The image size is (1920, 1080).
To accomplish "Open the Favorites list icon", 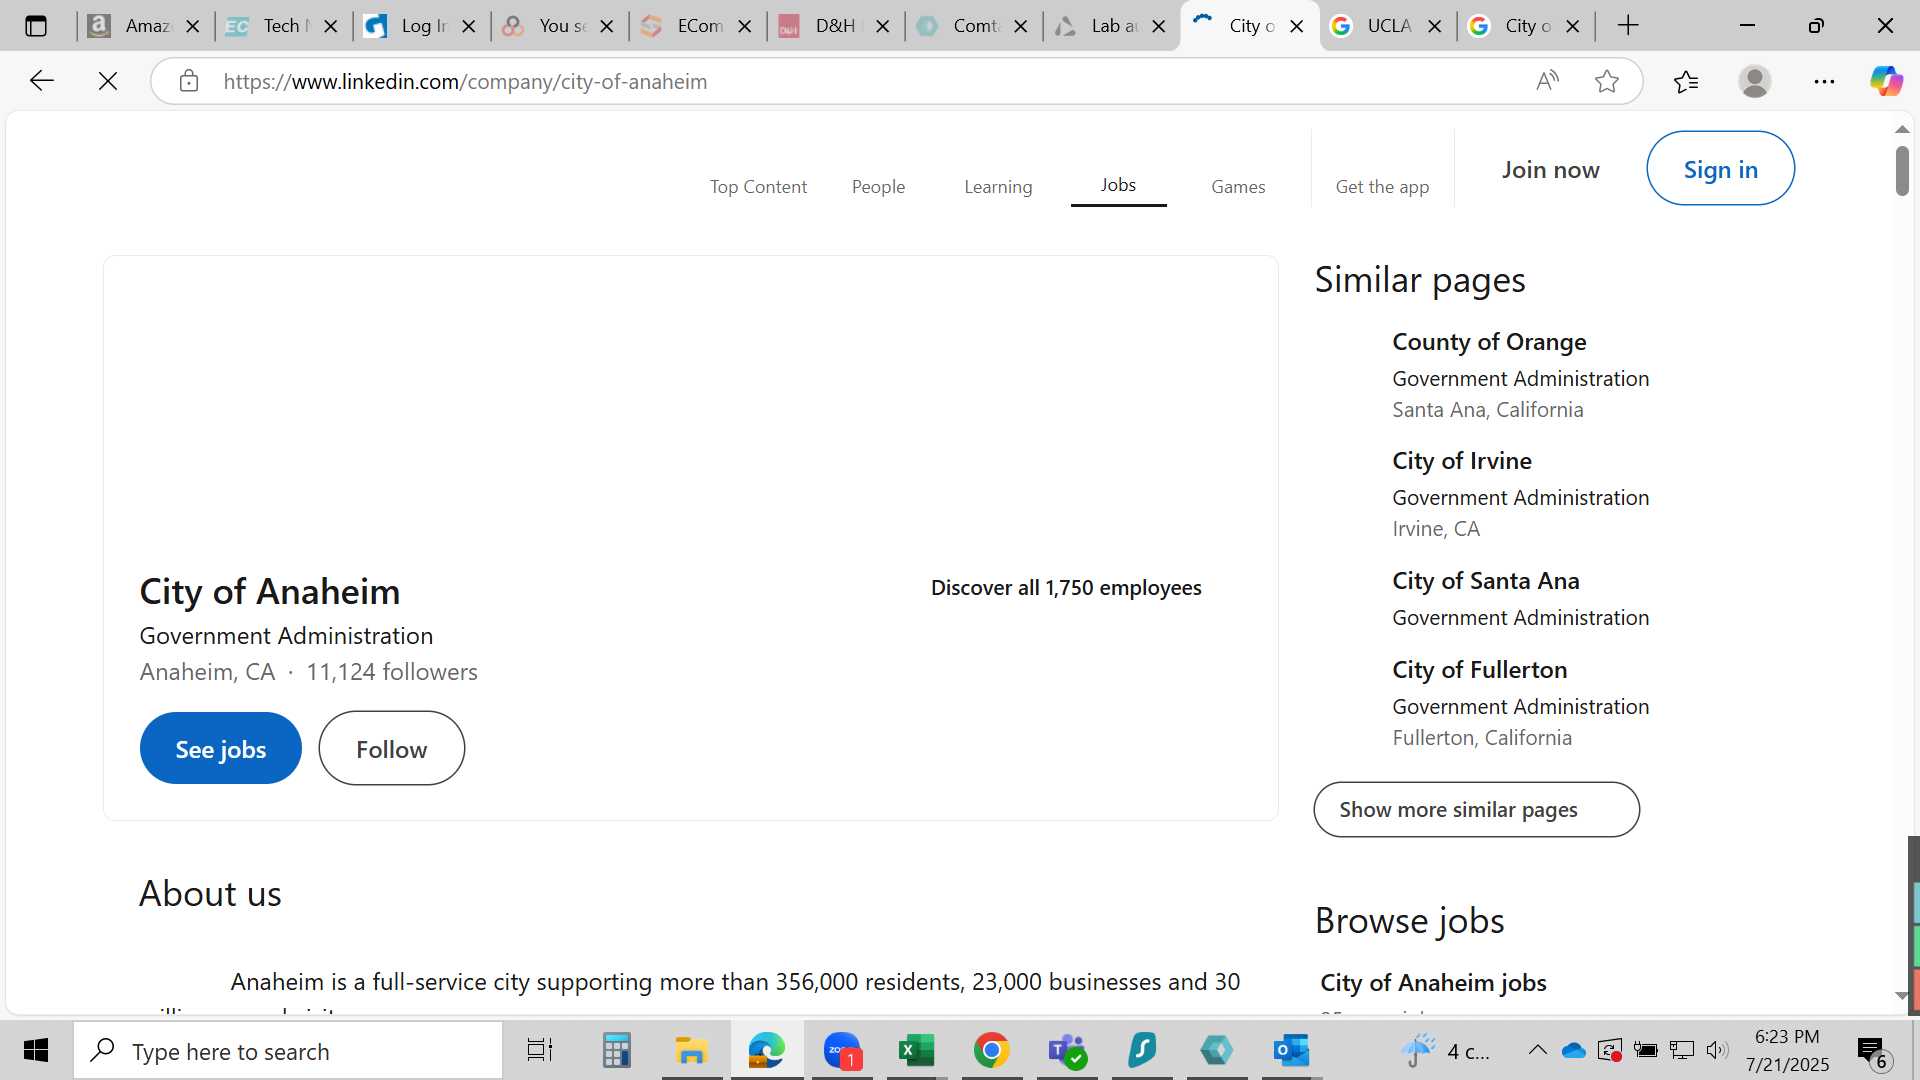I will coord(1686,81).
